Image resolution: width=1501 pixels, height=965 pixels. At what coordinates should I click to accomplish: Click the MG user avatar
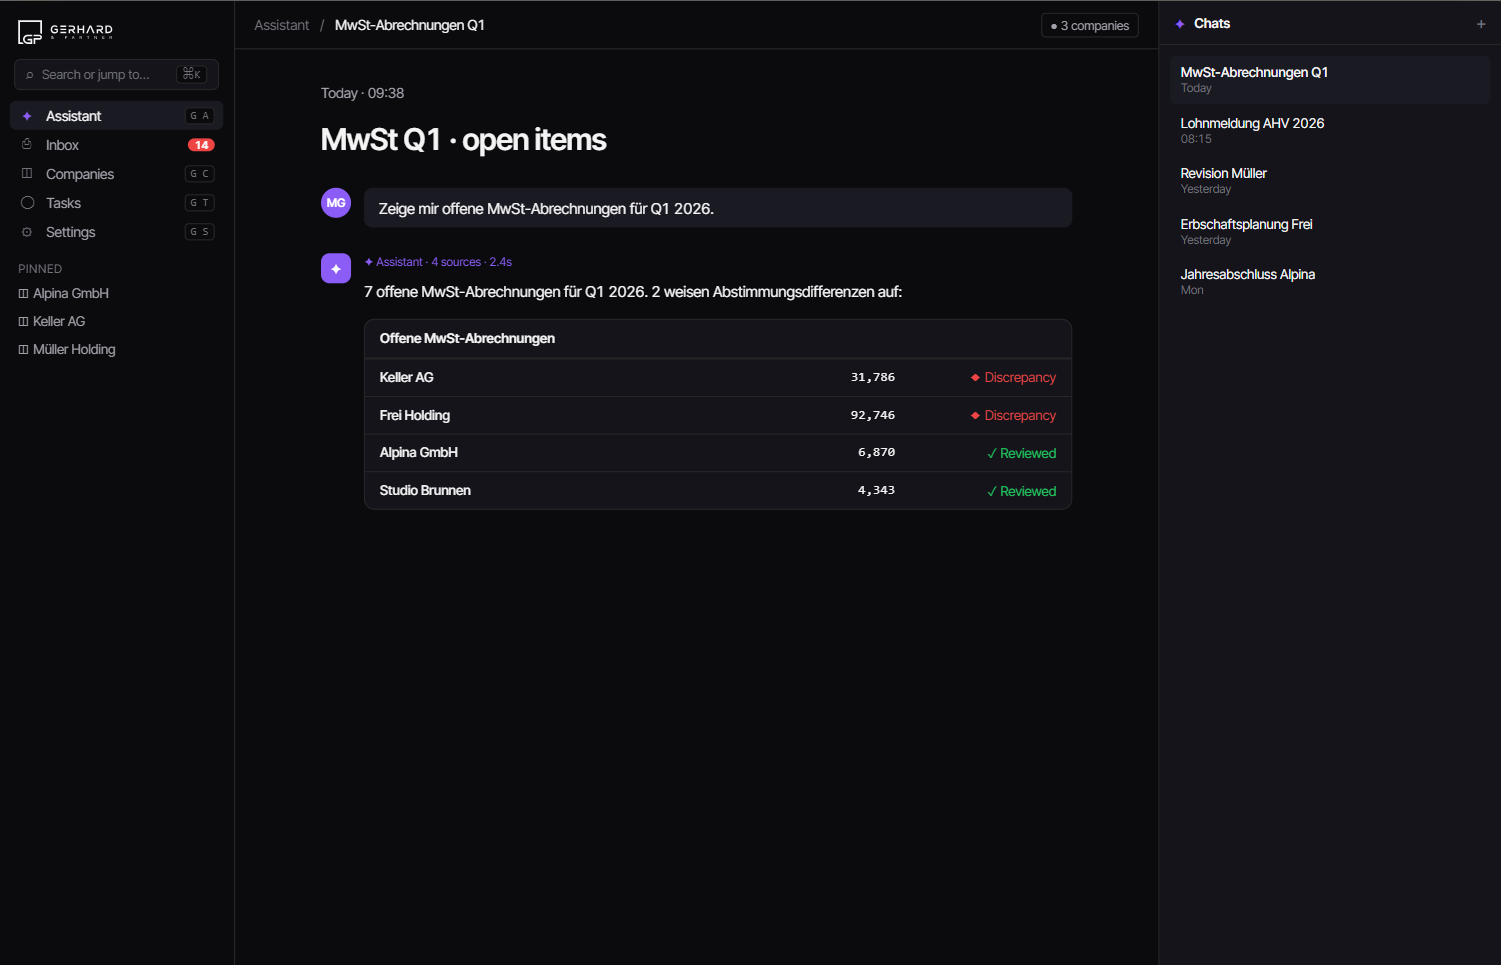(x=336, y=203)
